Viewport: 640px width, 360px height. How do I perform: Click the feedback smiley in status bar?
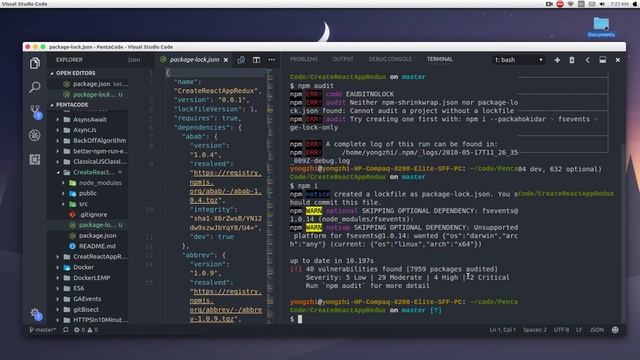click(615, 330)
